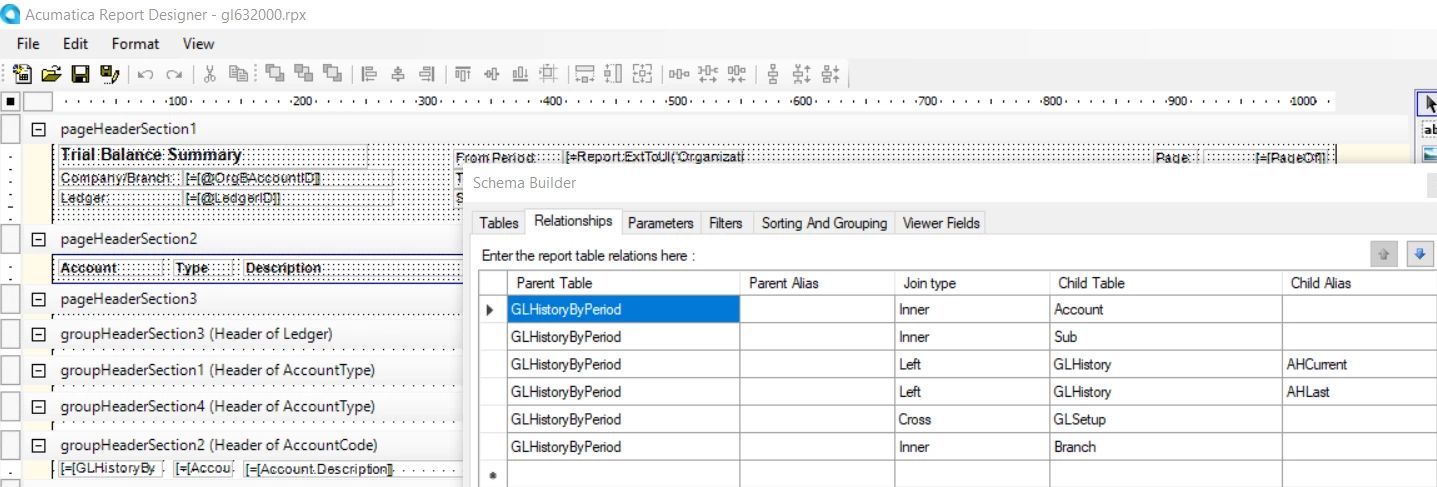Select the 'Account' label in pageHeaderSection2
The height and width of the screenshot is (487, 1437).
click(x=112, y=268)
